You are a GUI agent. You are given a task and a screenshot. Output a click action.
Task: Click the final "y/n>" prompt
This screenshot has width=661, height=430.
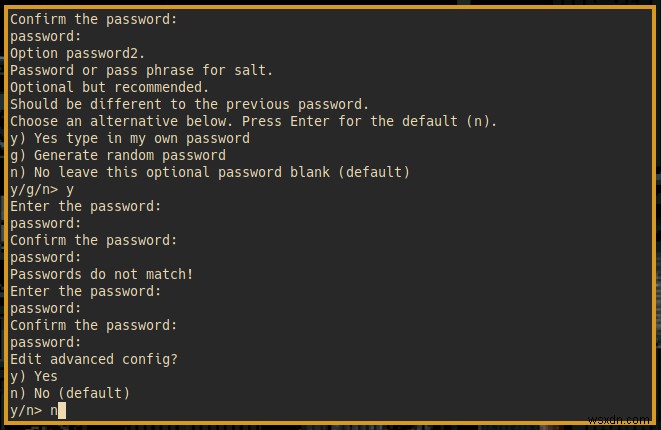coord(25,410)
